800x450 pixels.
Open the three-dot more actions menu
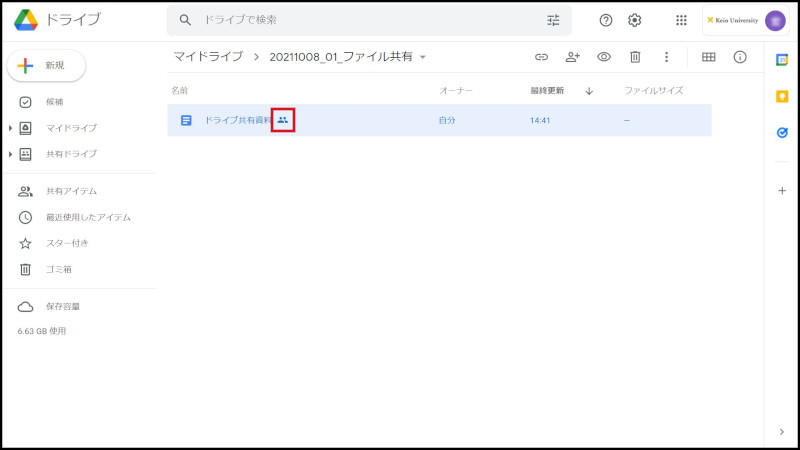666,57
